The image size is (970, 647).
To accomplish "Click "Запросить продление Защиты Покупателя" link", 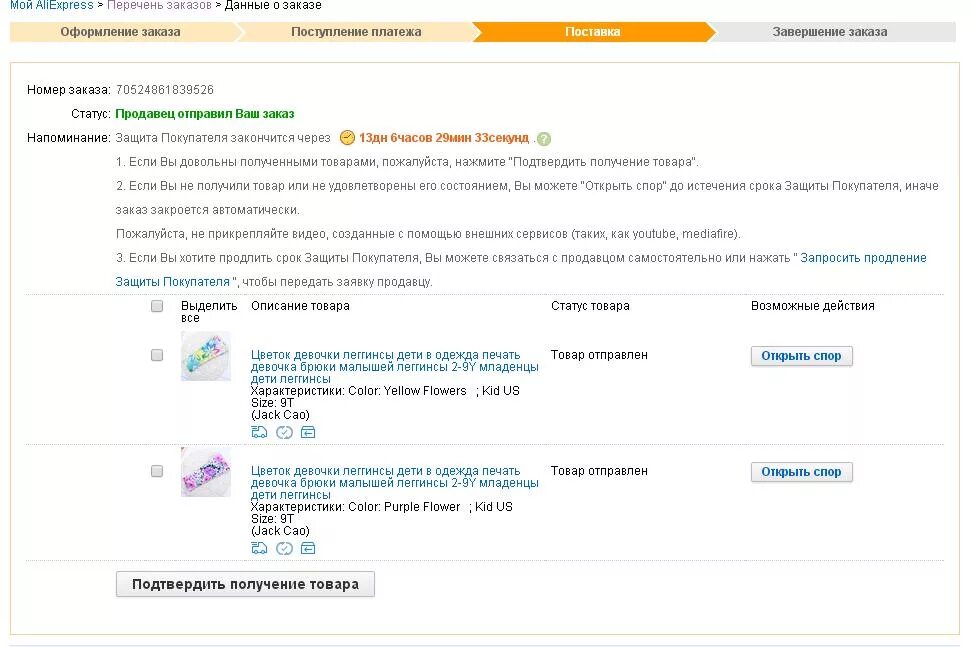I will pyautogui.click(x=863, y=258).
